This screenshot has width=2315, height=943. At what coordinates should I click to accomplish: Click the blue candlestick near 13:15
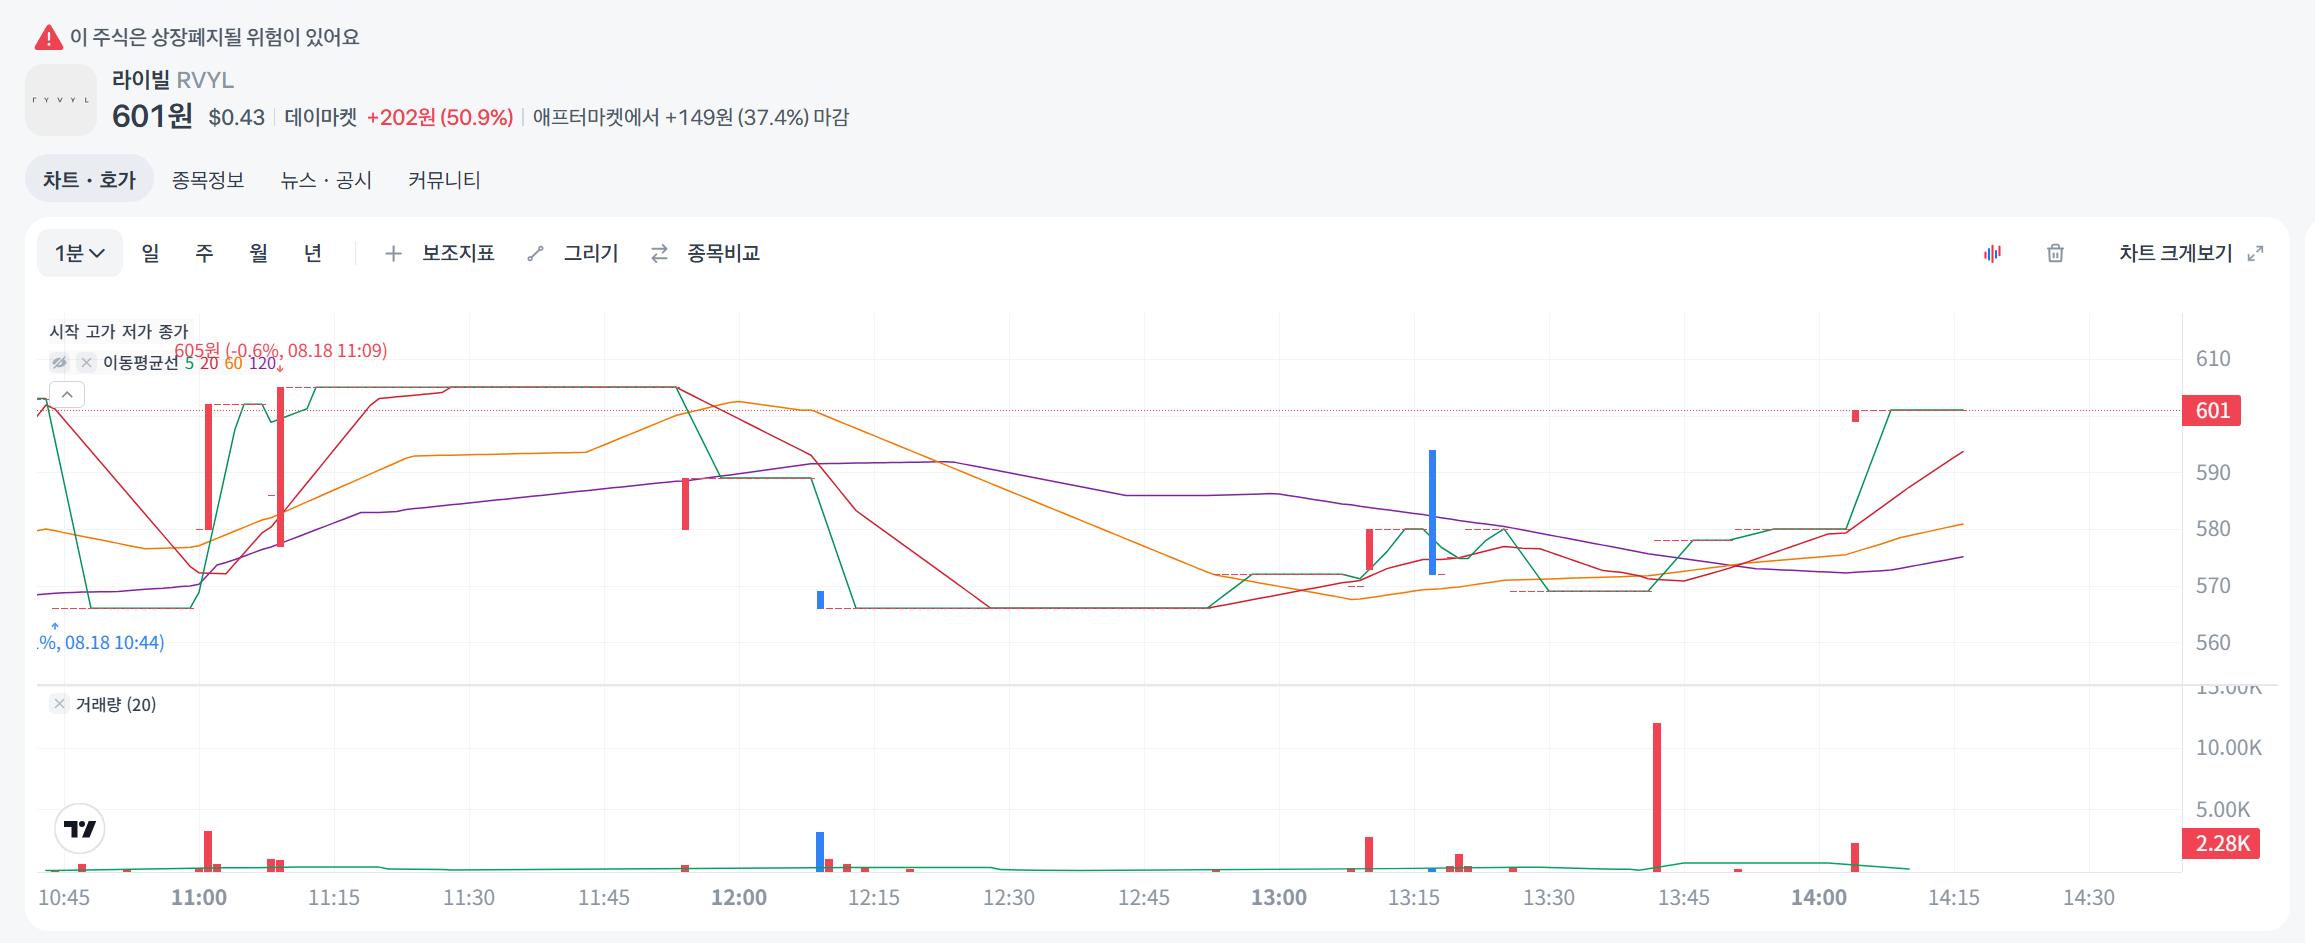(x=1432, y=512)
